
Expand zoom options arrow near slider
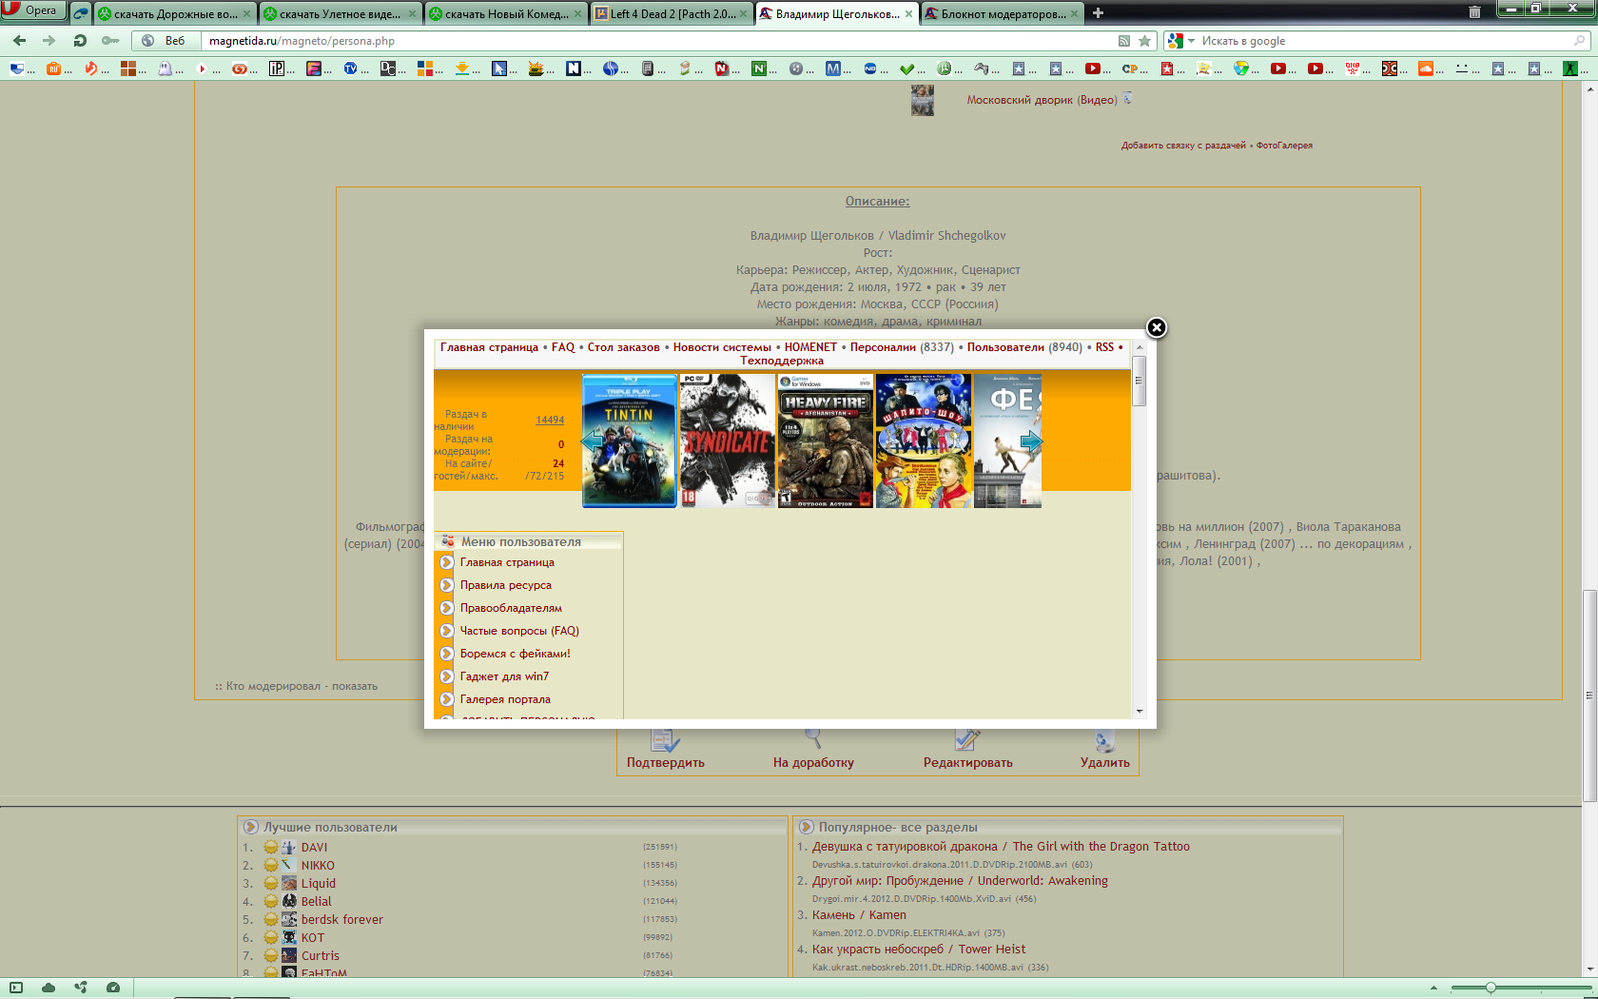(1433, 988)
